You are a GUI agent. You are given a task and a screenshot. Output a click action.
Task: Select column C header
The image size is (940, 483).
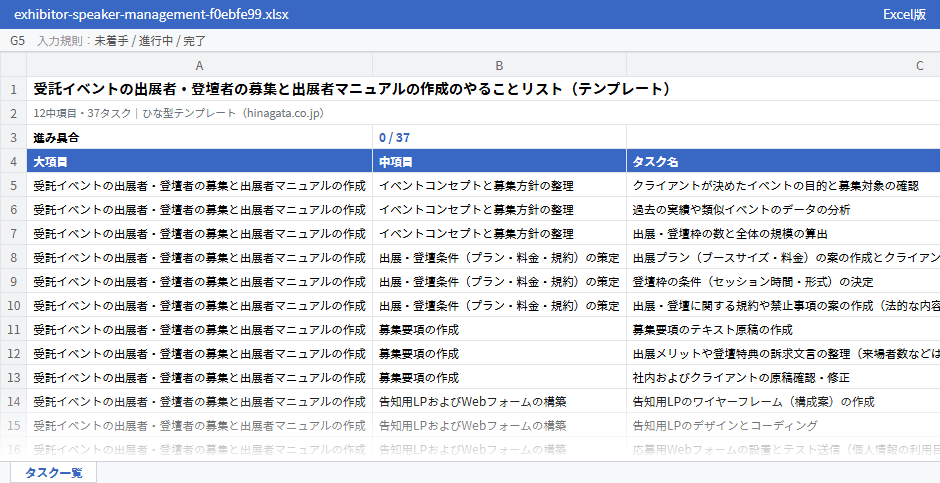point(783,65)
